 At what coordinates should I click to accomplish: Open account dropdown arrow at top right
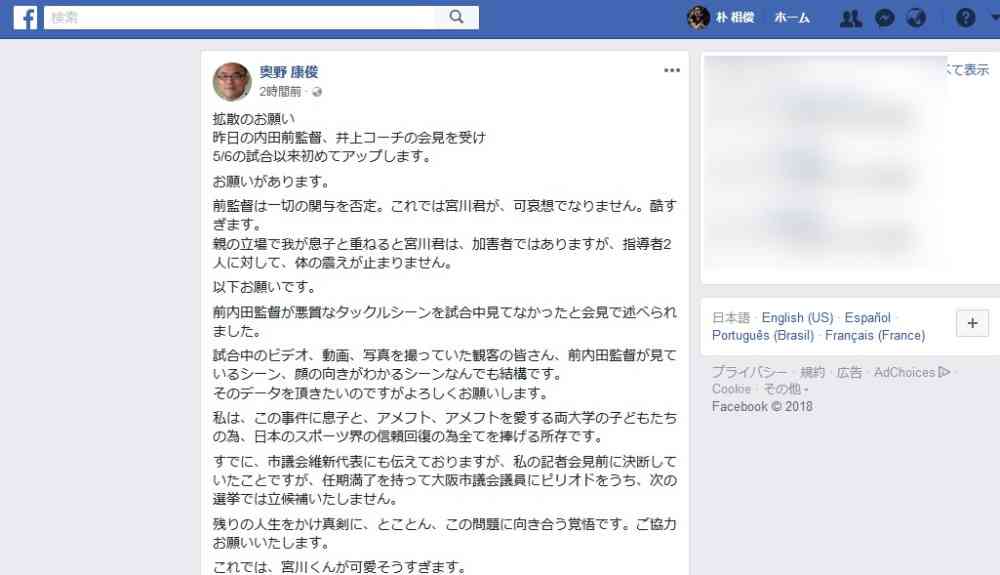(x=995, y=17)
